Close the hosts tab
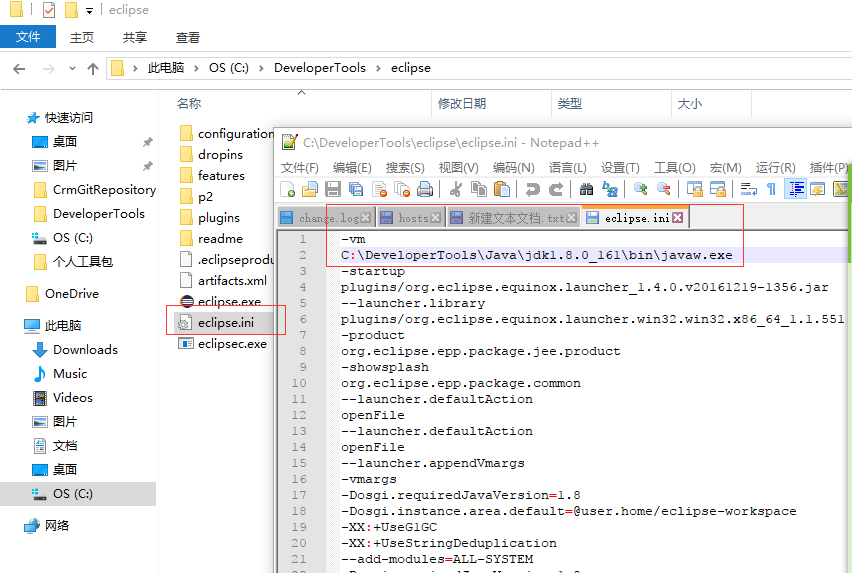 click(x=435, y=218)
